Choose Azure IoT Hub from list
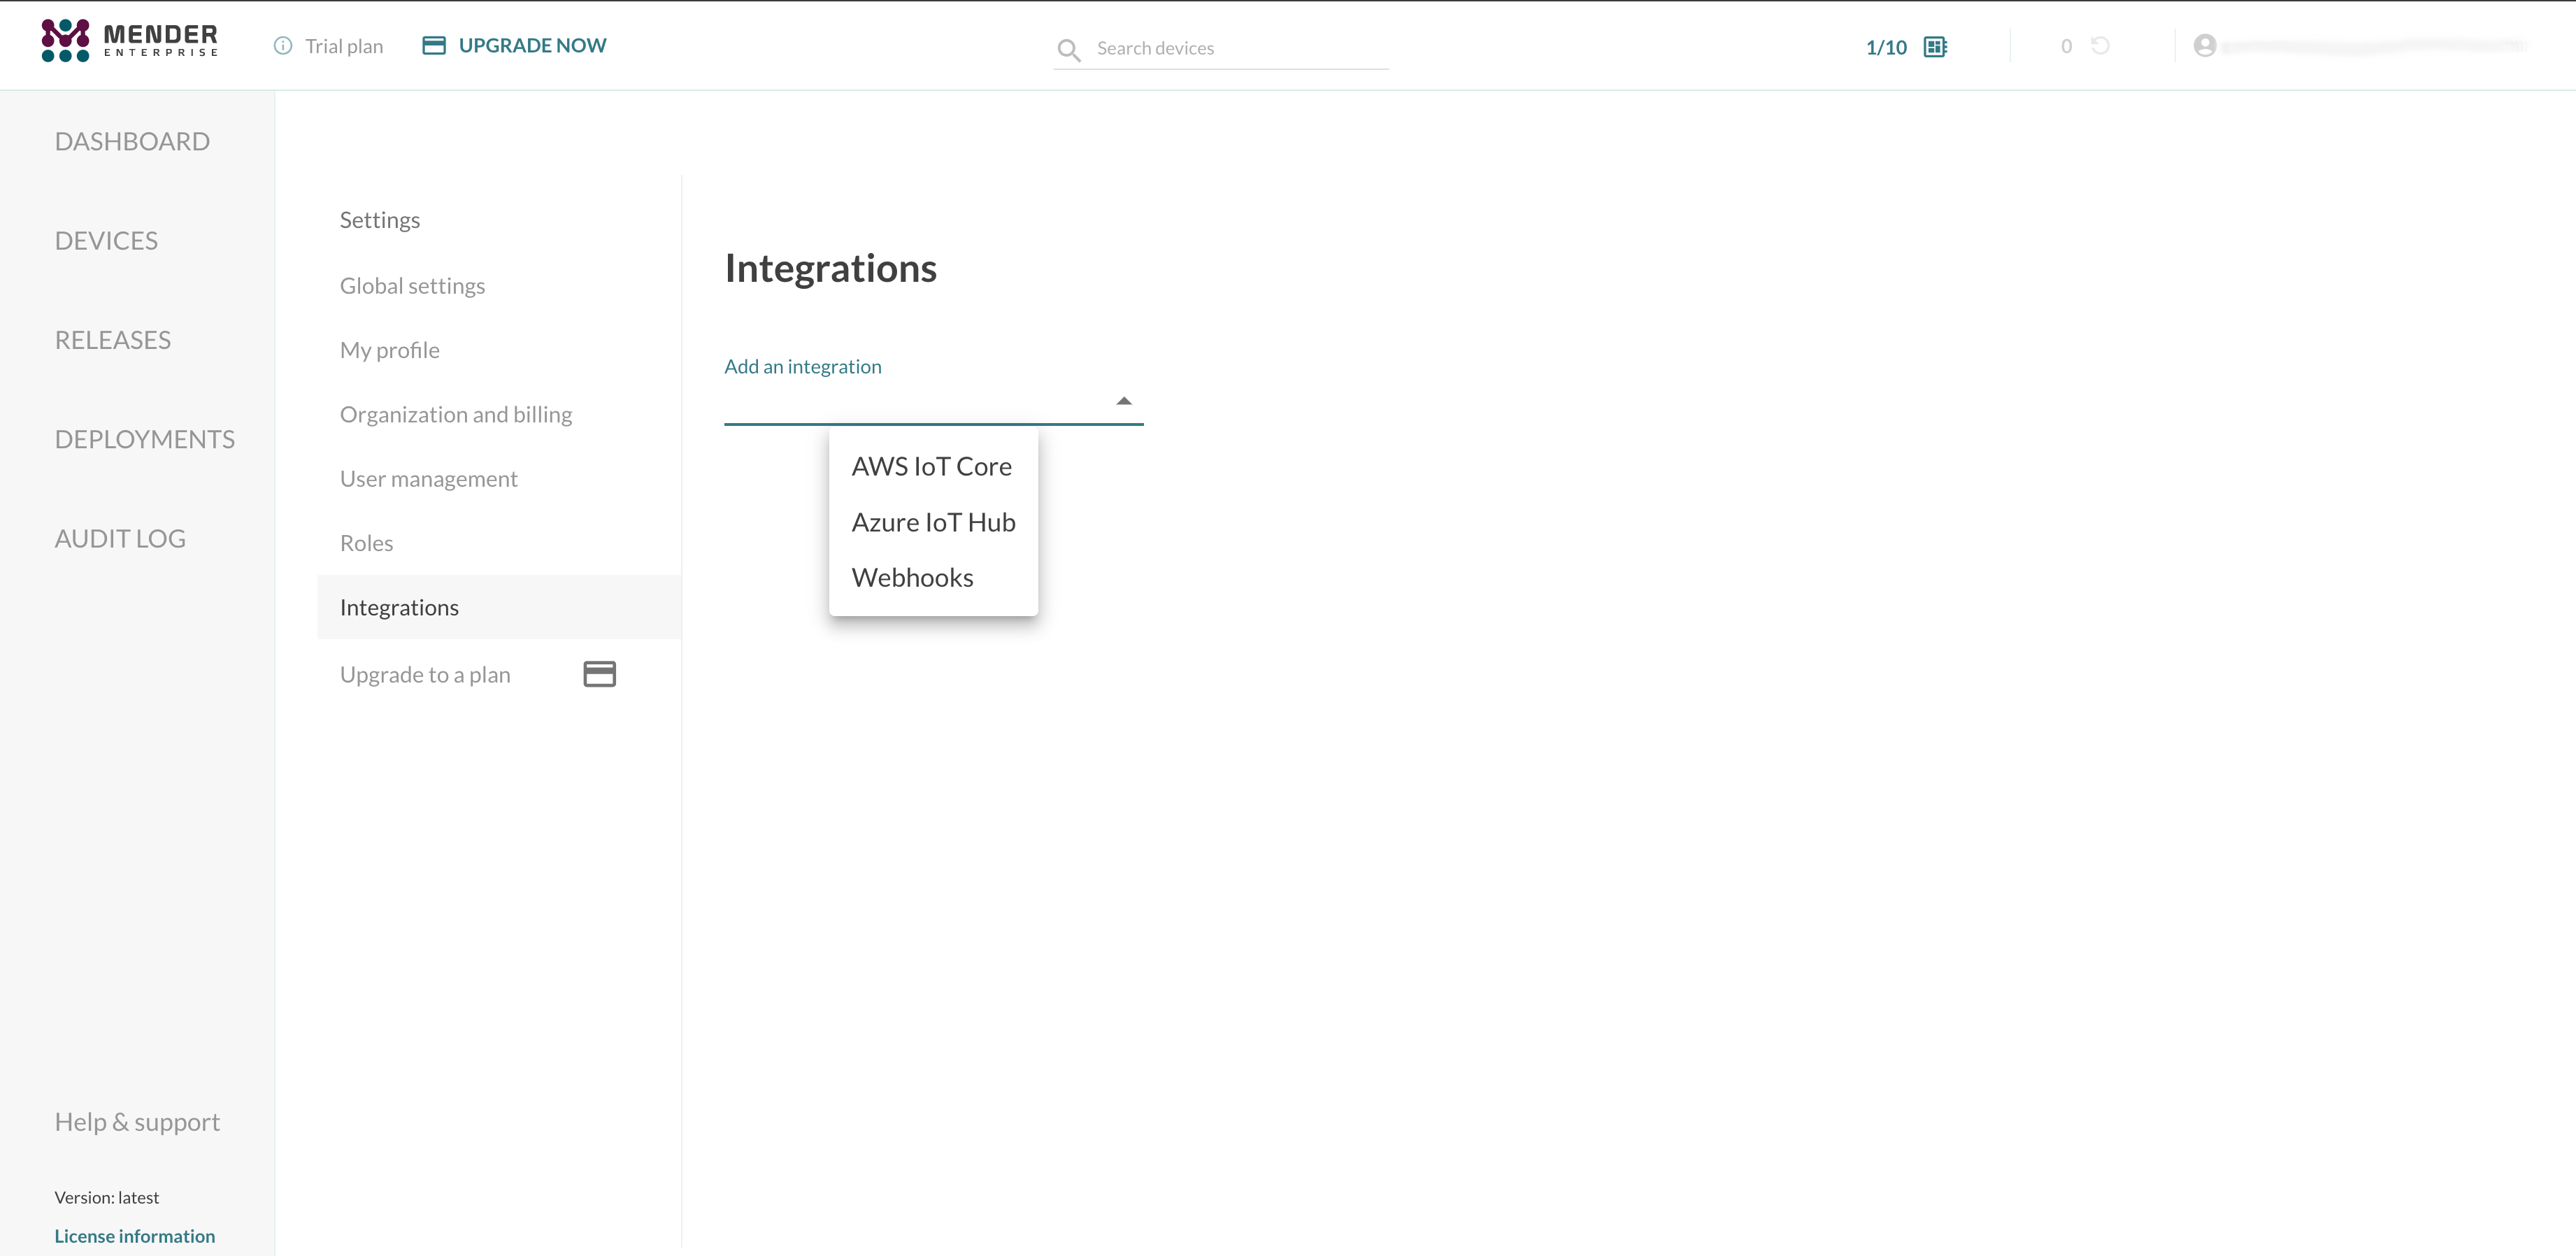Image resolution: width=2576 pixels, height=1256 pixels. [933, 522]
